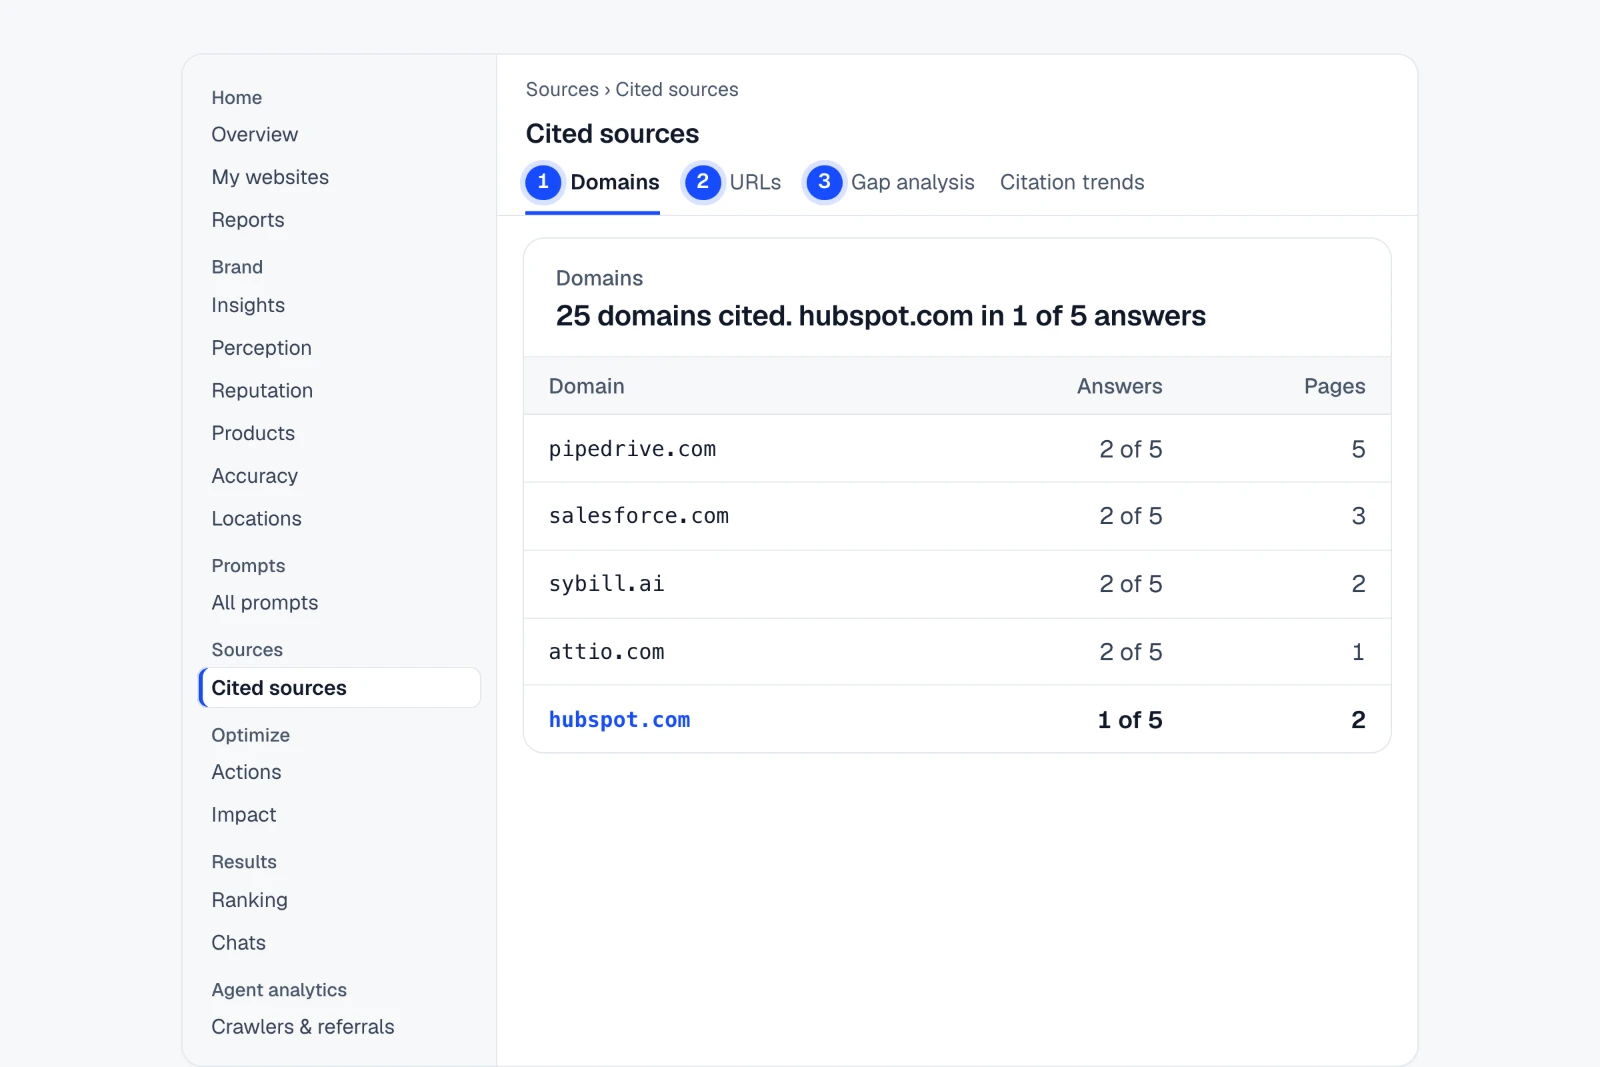The height and width of the screenshot is (1067, 1600).
Task: Navigate to Reputation in the sidebar
Action: point(262,391)
